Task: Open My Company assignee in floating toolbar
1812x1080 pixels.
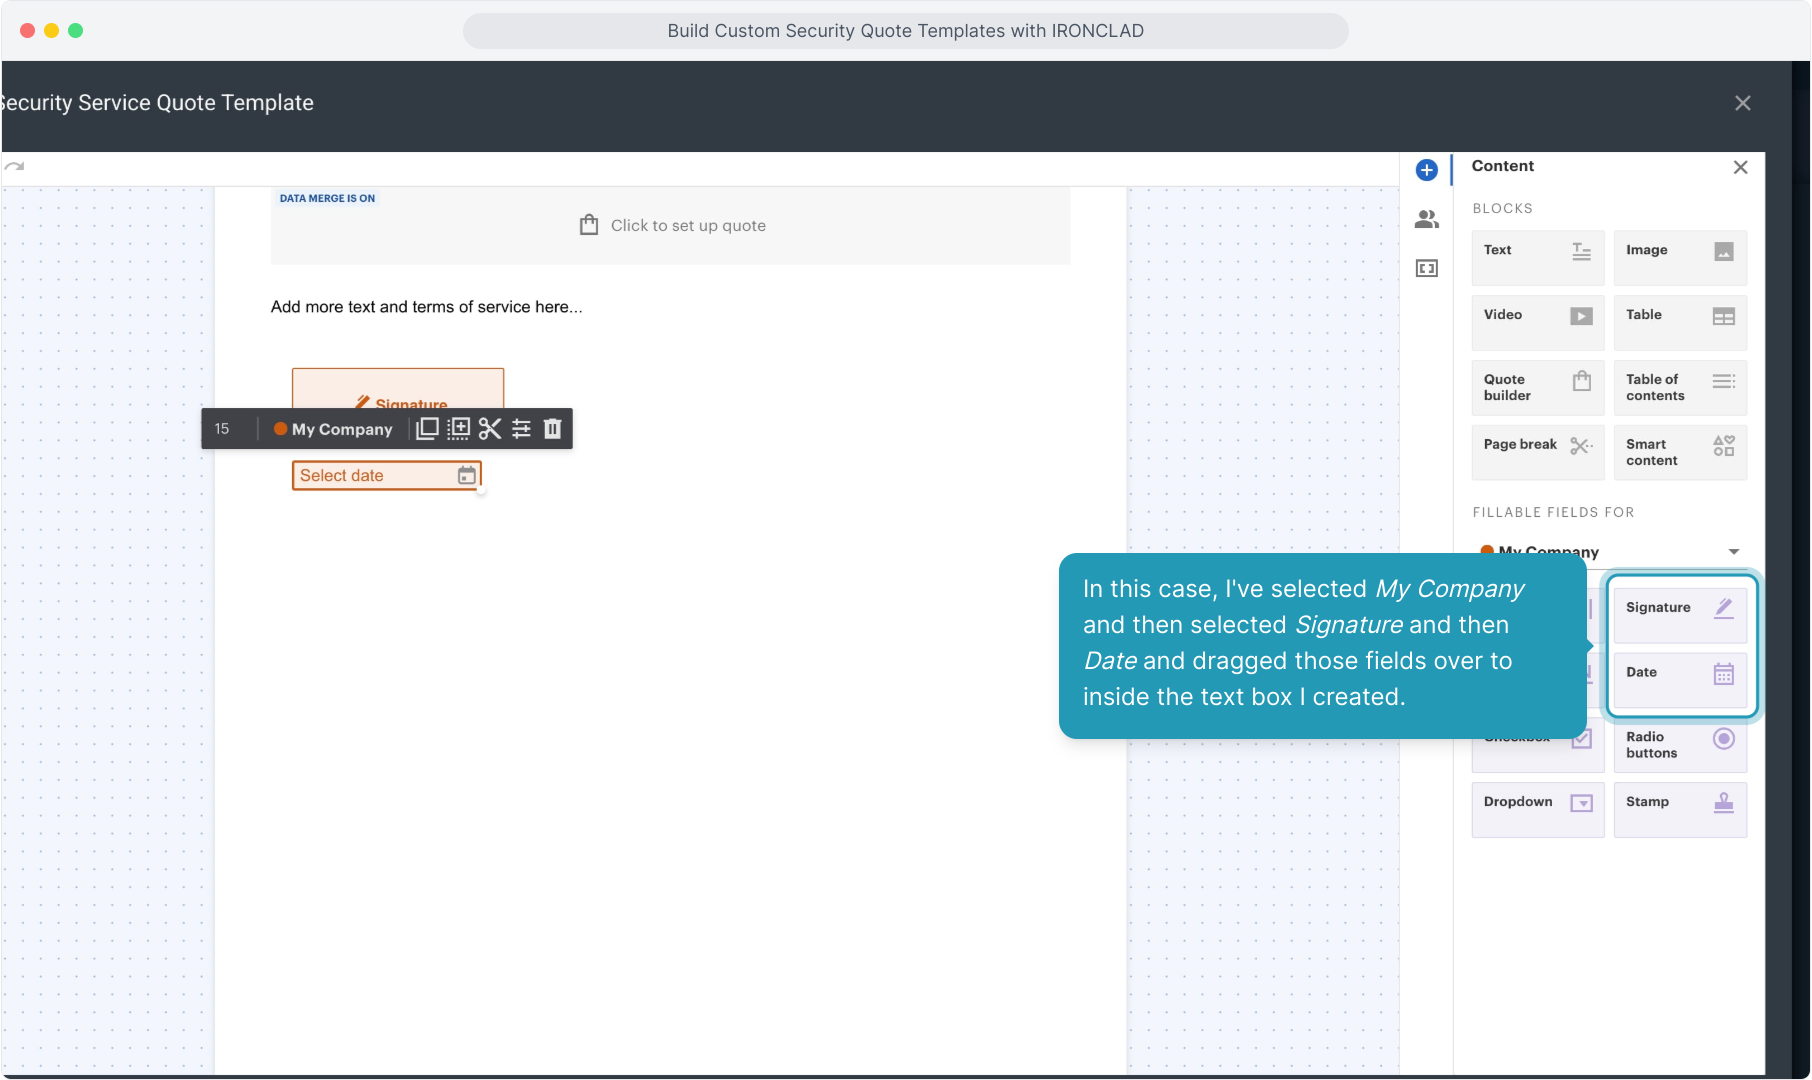Action: point(333,429)
